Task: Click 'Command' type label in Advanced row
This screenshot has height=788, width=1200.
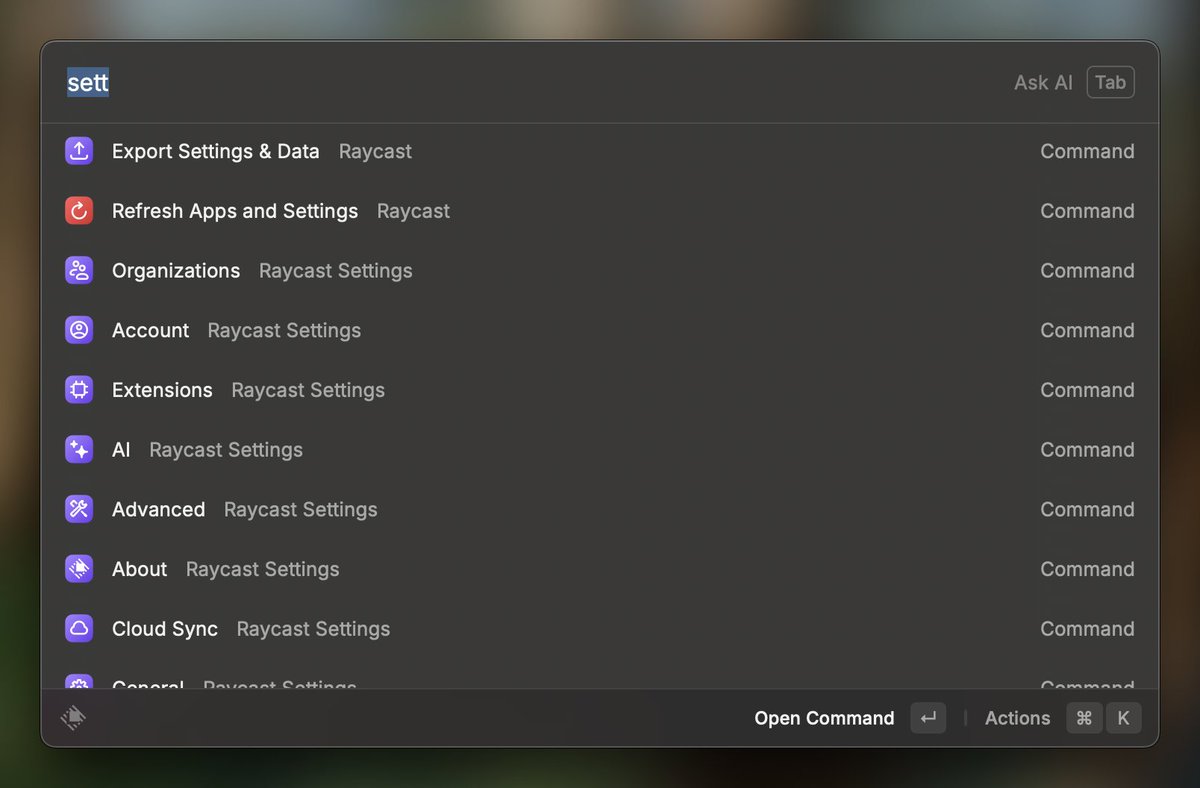Action: 1087,509
